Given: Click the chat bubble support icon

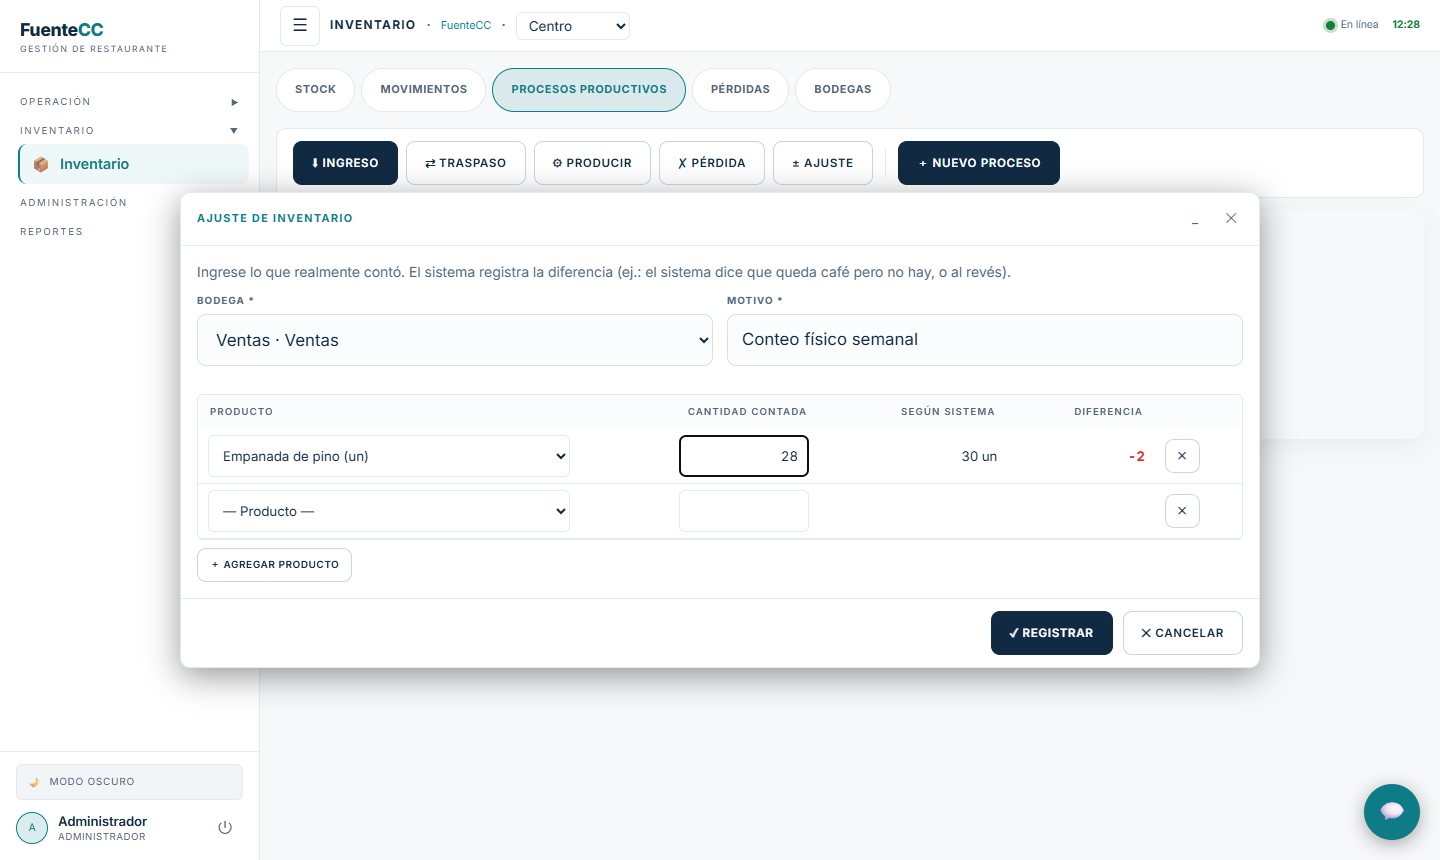Looking at the screenshot, I should pos(1392,812).
